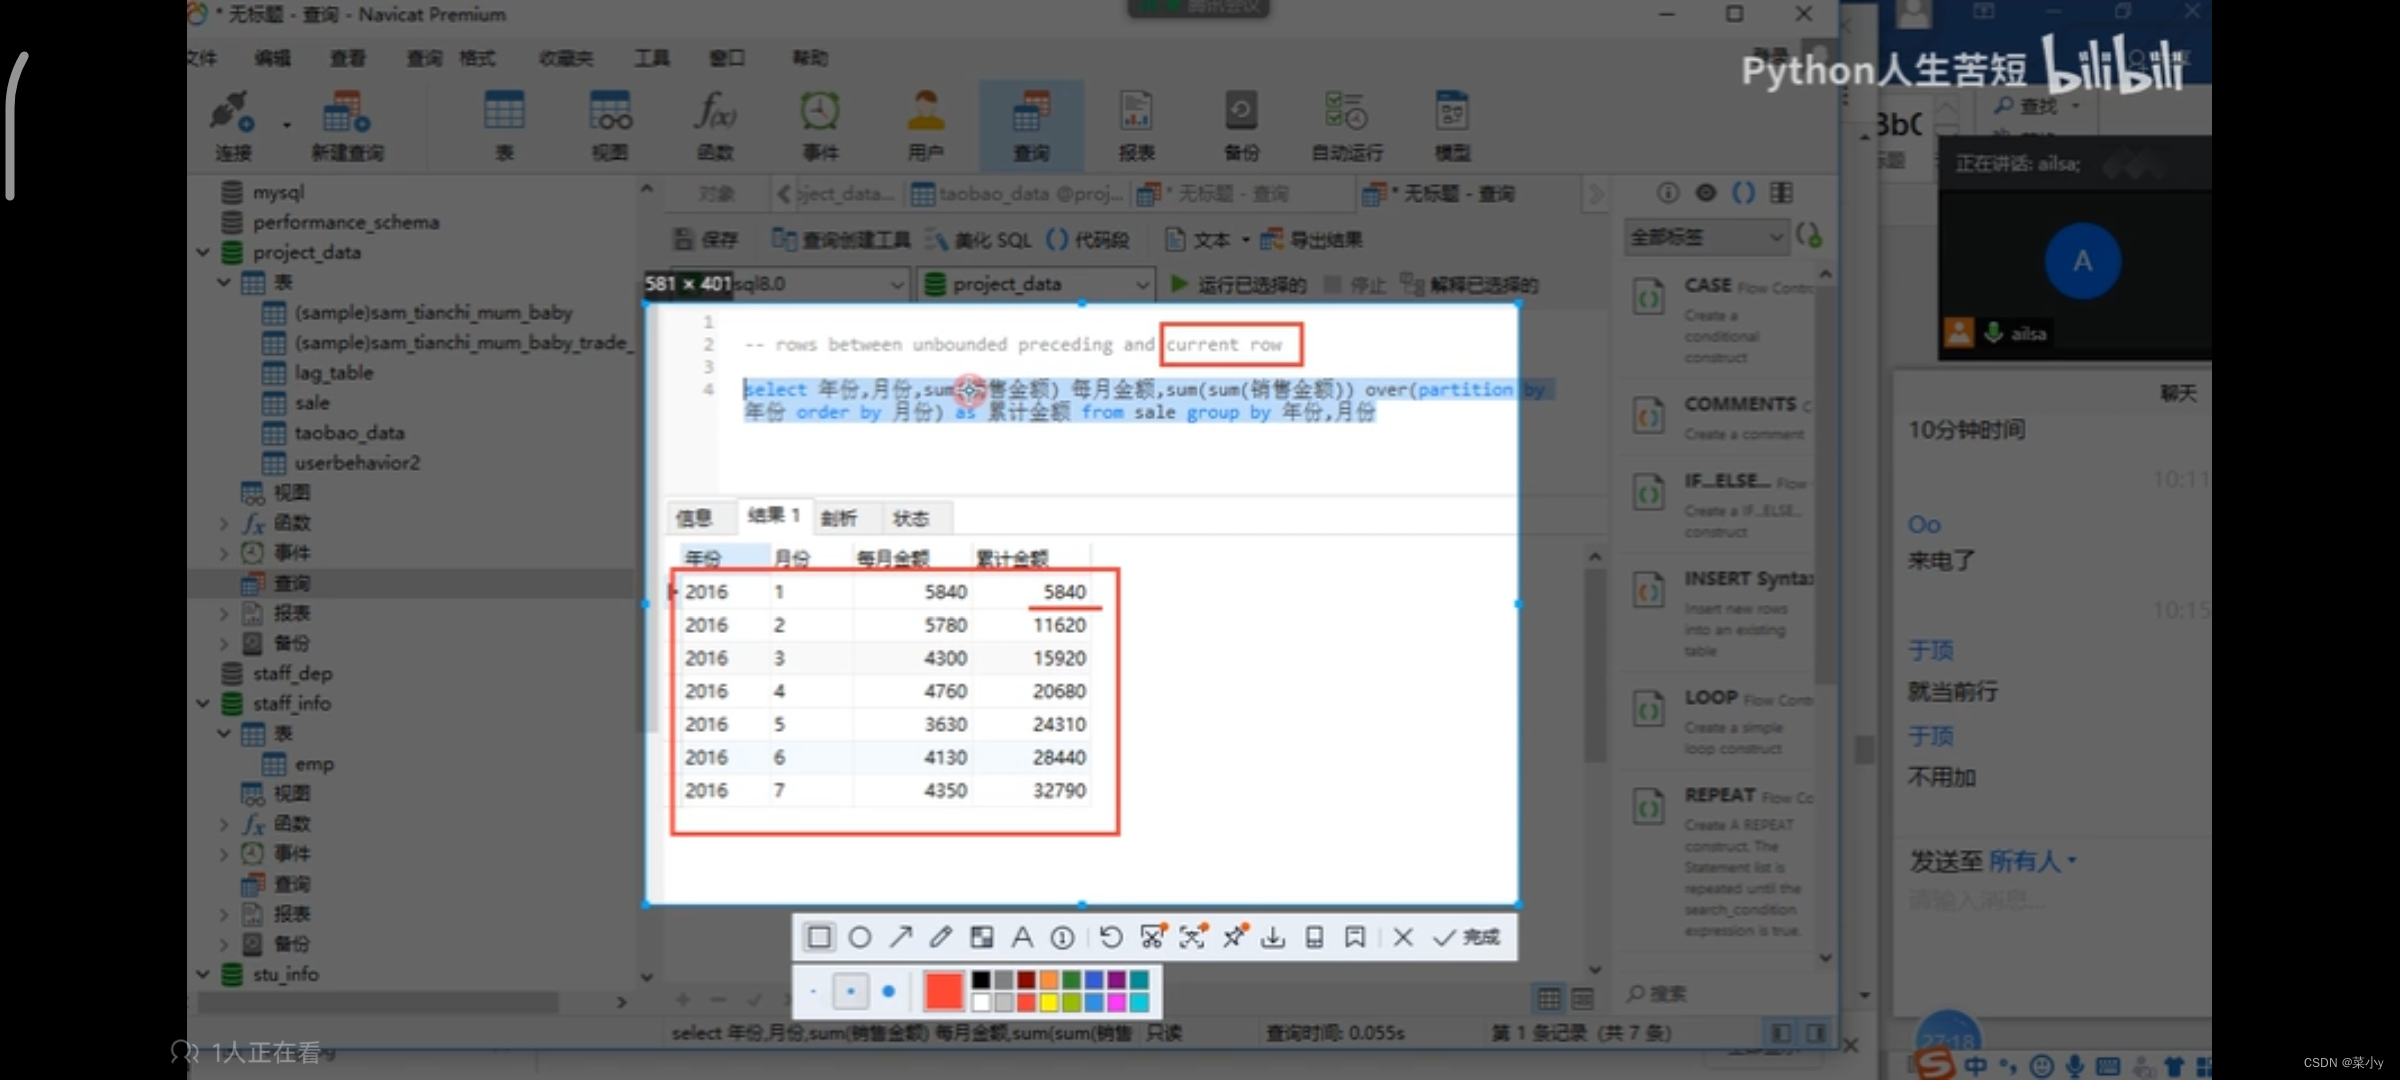Screen dimensions: 2400x1080
Task: Pin the screenshot to screen
Action: [1233, 937]
